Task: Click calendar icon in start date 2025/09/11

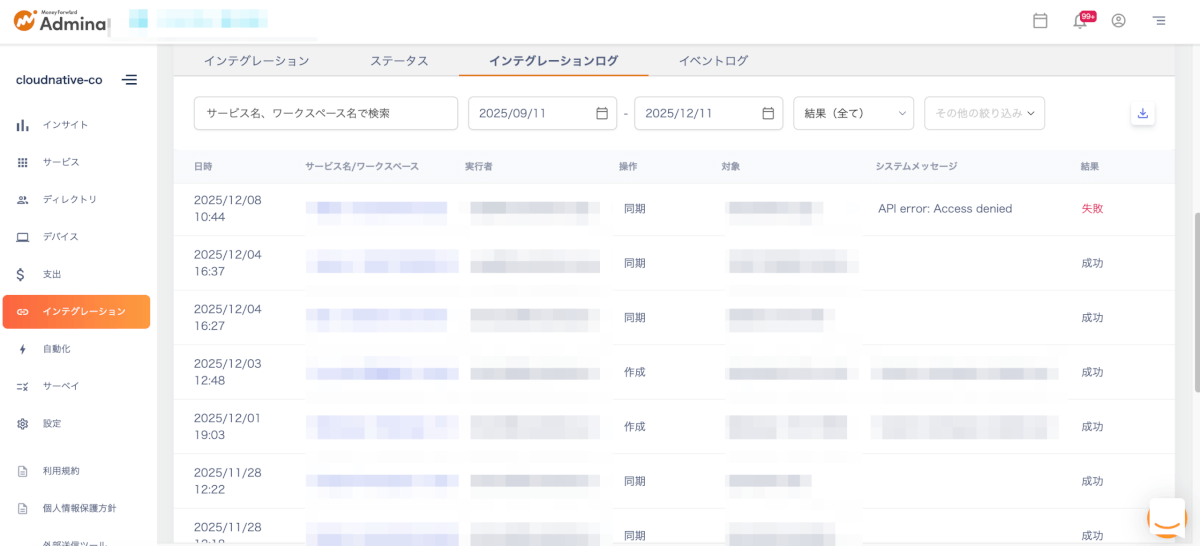Action: pos(602,114)
